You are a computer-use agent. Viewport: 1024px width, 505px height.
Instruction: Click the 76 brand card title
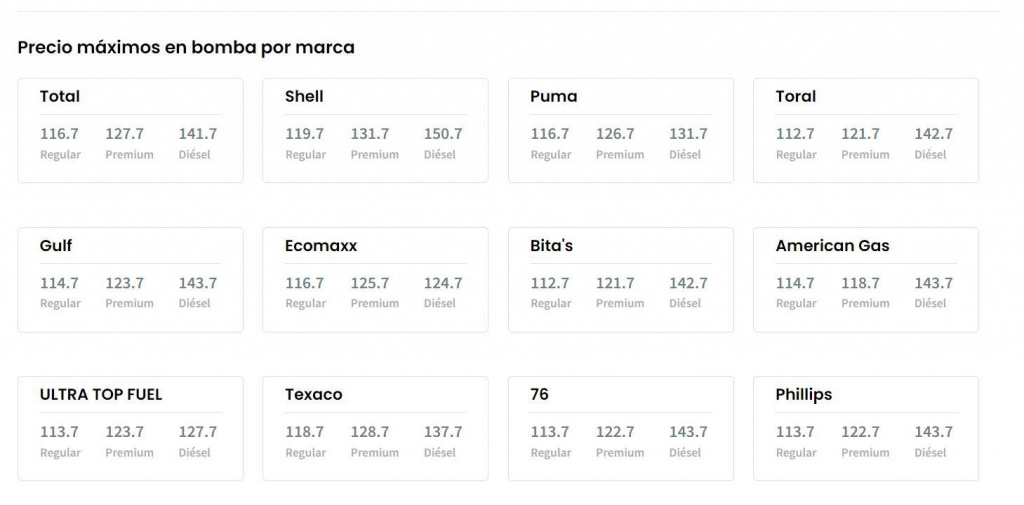[x=539, y=394]
